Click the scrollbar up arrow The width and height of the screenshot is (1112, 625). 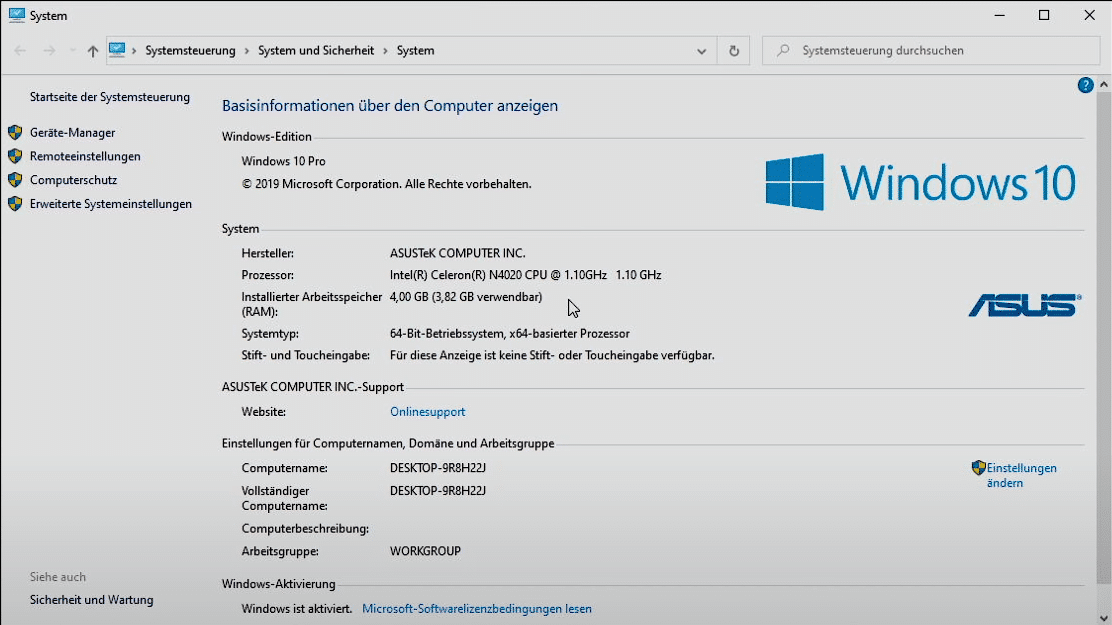[x=1103, y=84]
